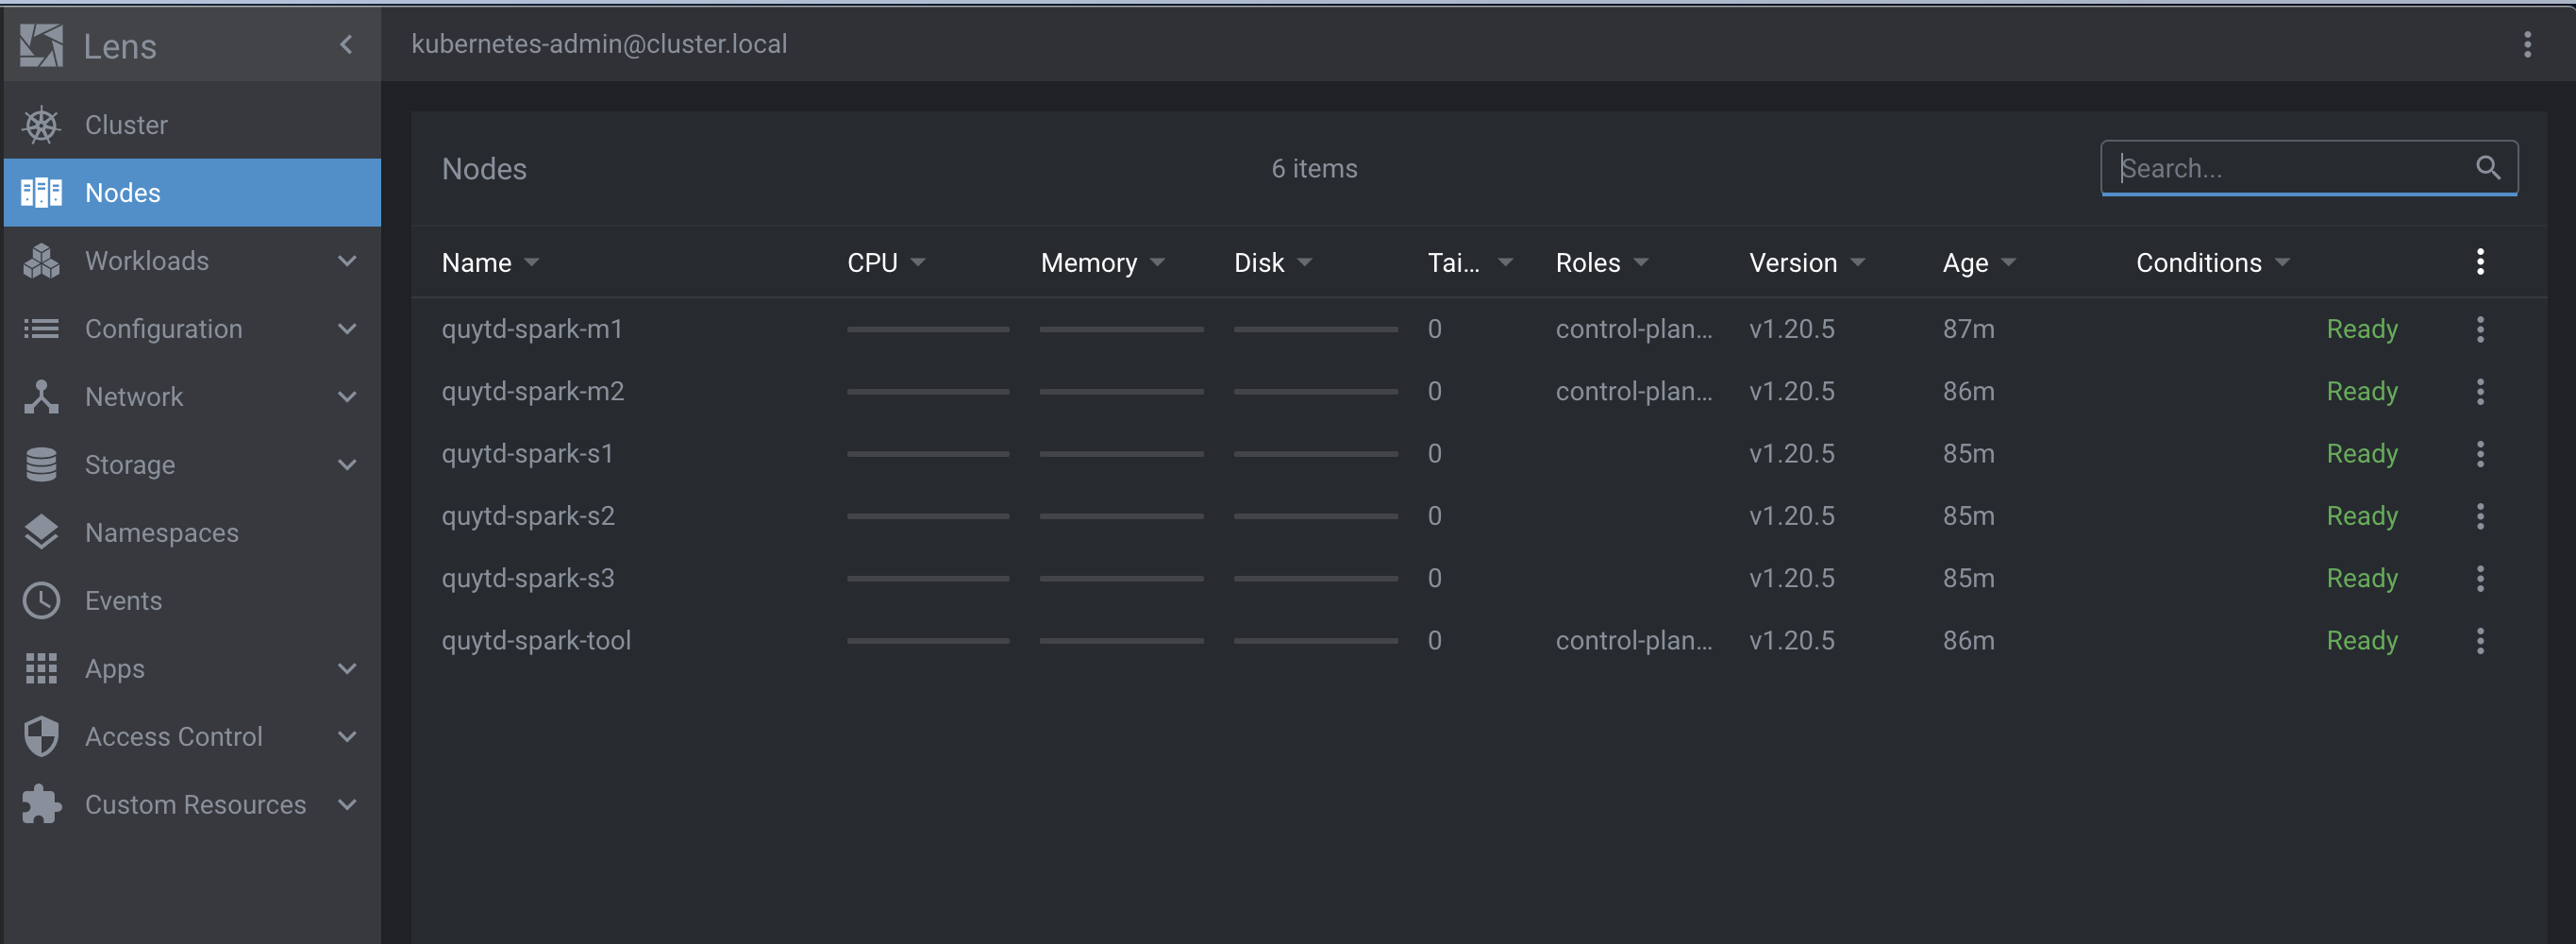Expand the Access Control section chevron

click(x=347, y=737)
